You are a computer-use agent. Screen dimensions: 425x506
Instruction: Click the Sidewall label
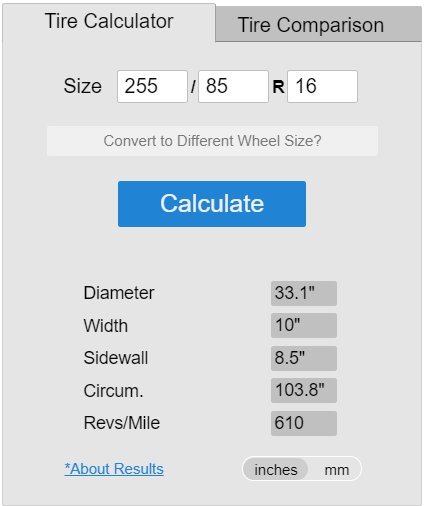click(x=116, y=358)
